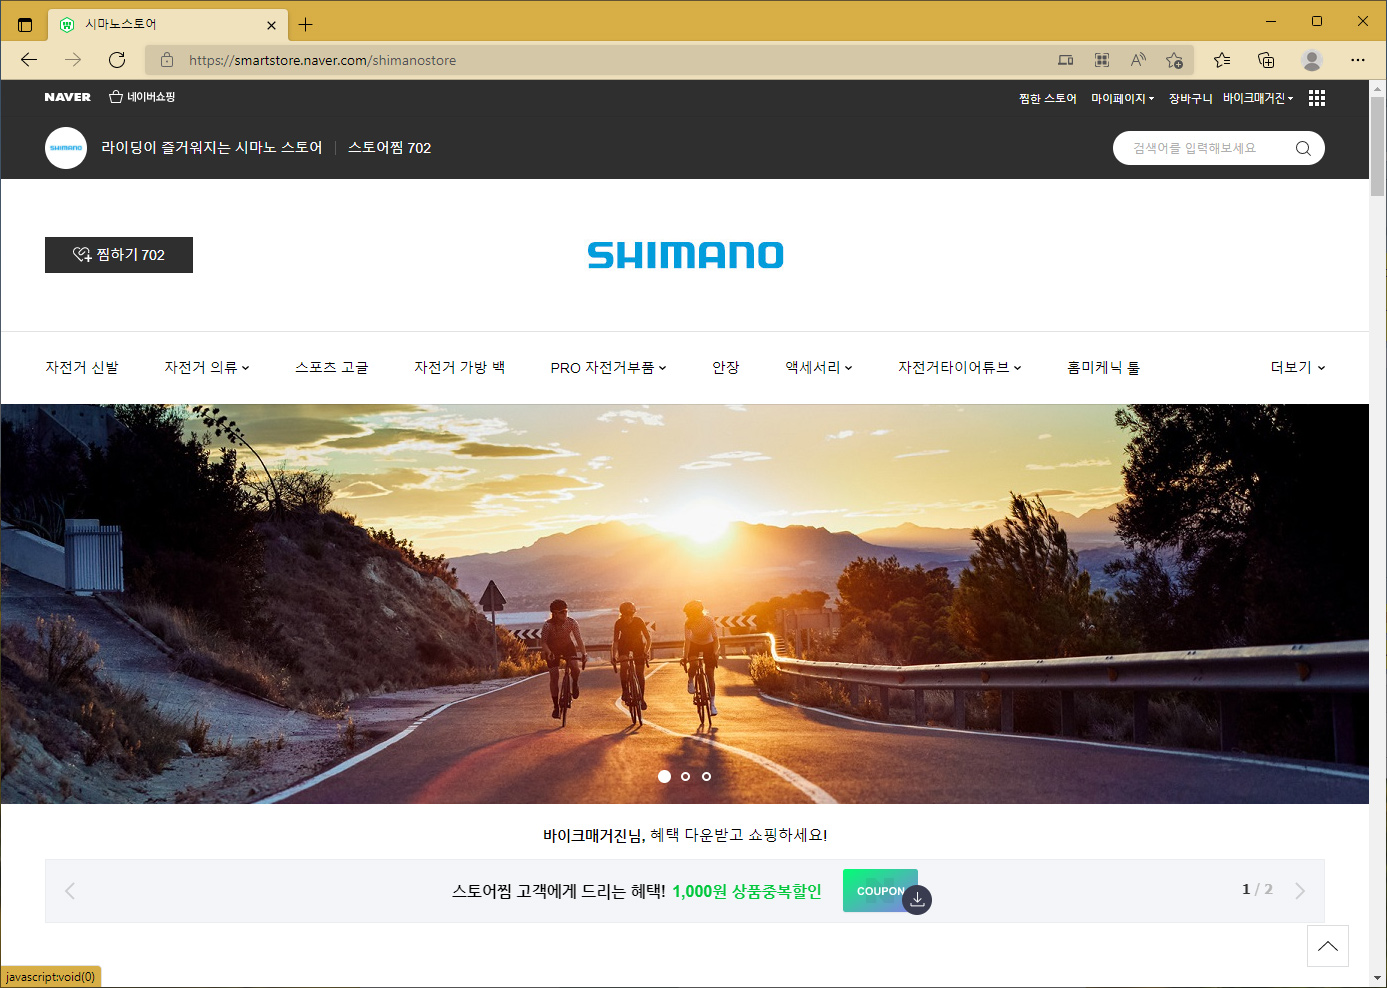This screenshot has width=1387, height=988.
Task: Click the large SHIMANO logo
Action: pyautogui.click(x=685, y=255)
